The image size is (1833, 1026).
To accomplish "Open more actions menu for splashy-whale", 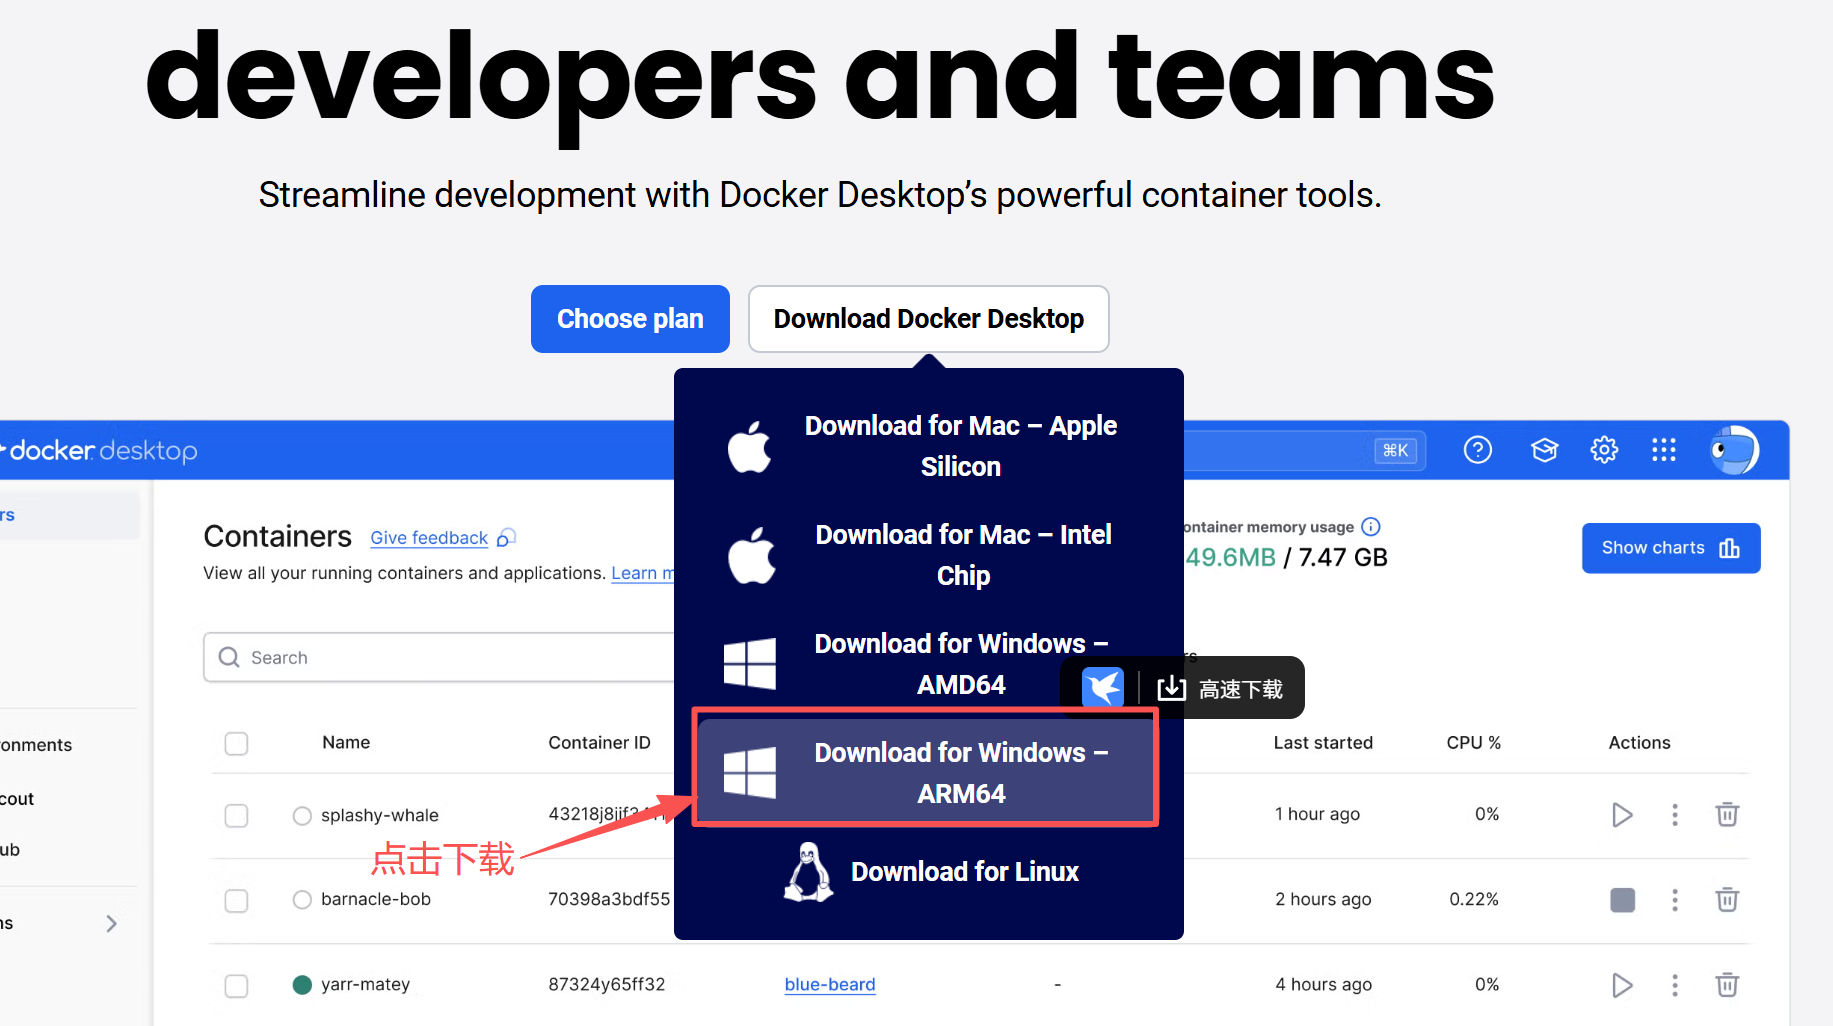I will (x=1674, y=815).
